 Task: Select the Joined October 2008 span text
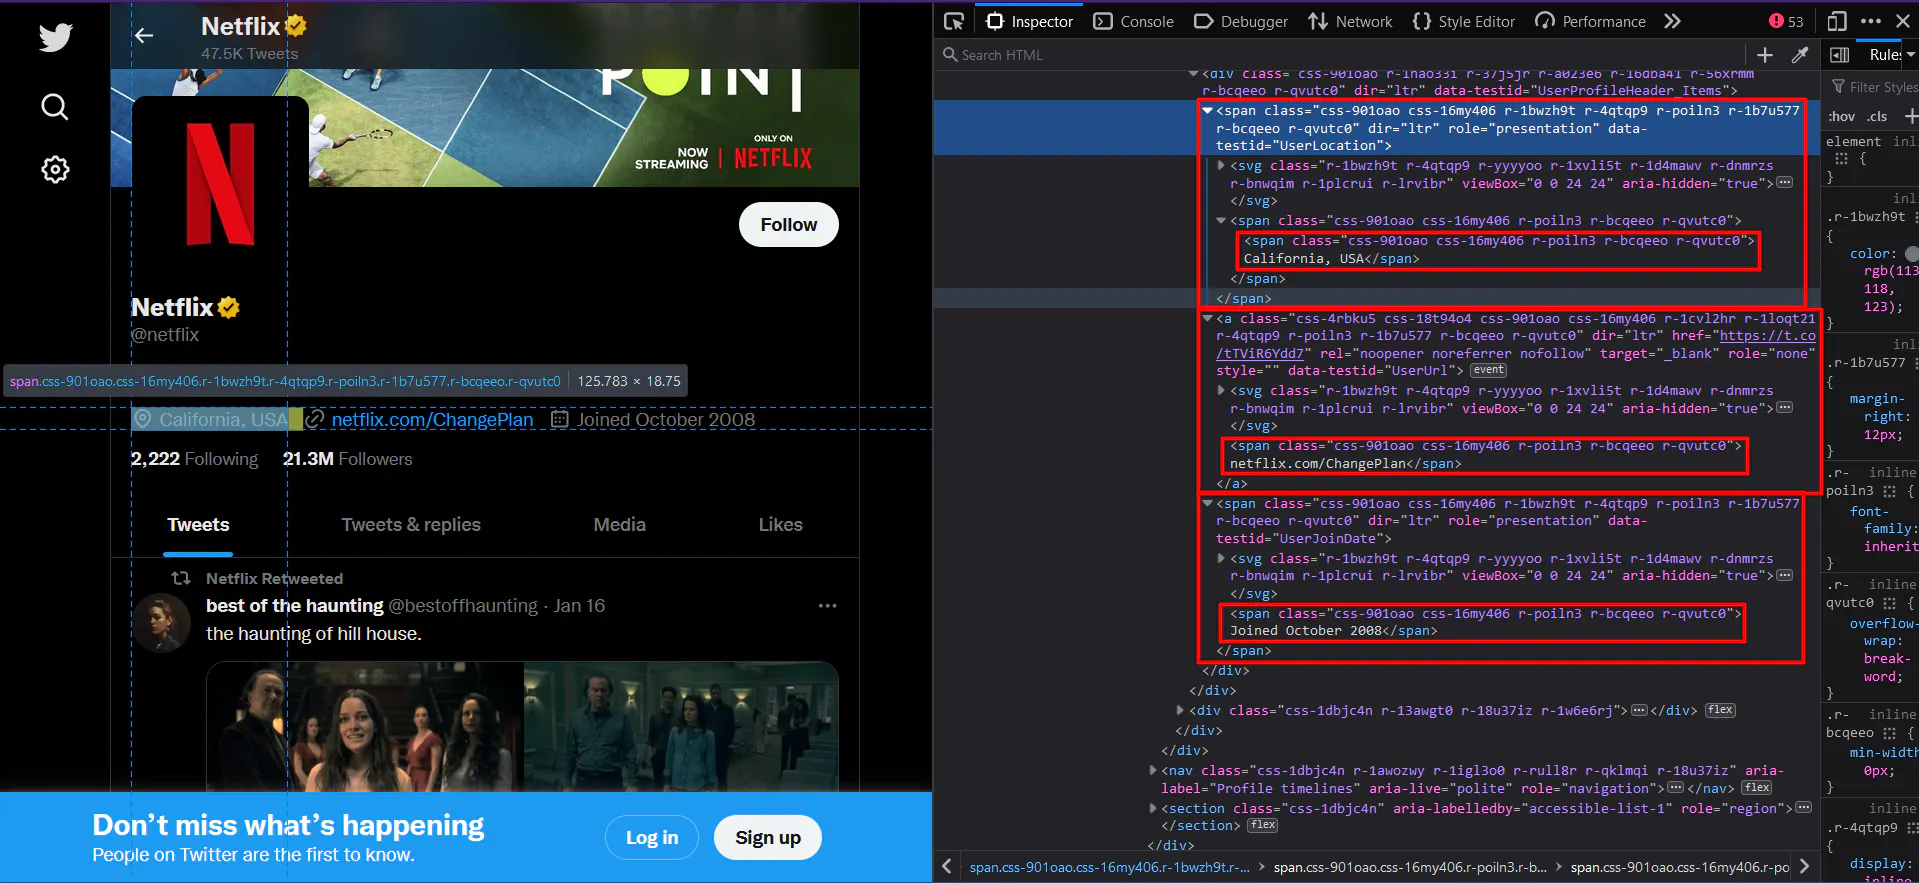[x=1306, y=631]
